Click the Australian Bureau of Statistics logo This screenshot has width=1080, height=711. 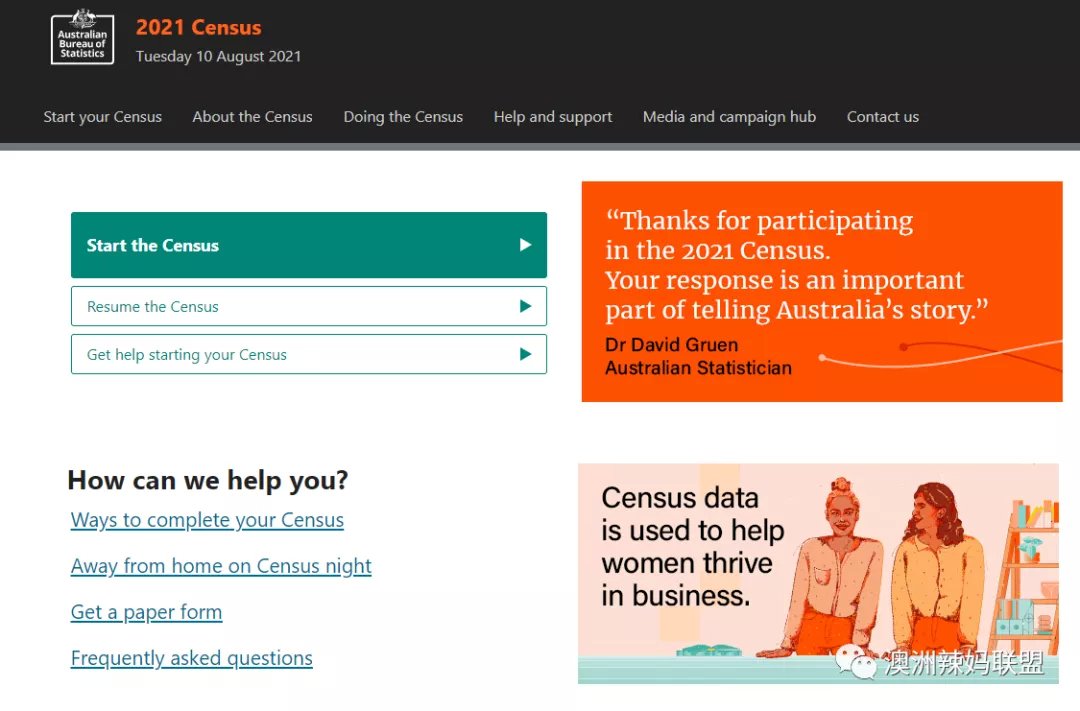82,38
